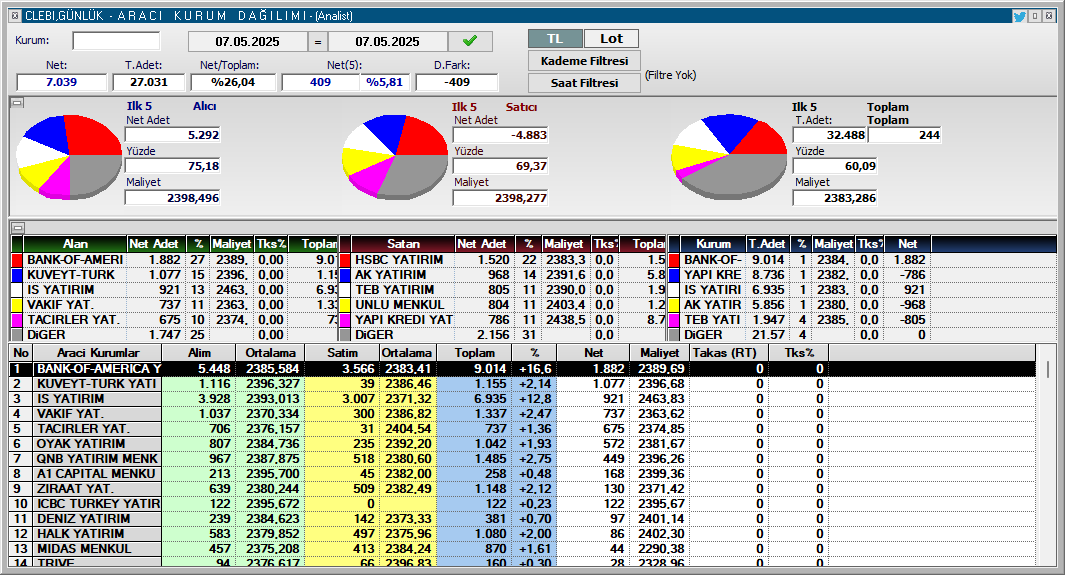Screen dimensions: 1065x575
Task: Click sellers Net Adet value -4.883
Action: 500,135
